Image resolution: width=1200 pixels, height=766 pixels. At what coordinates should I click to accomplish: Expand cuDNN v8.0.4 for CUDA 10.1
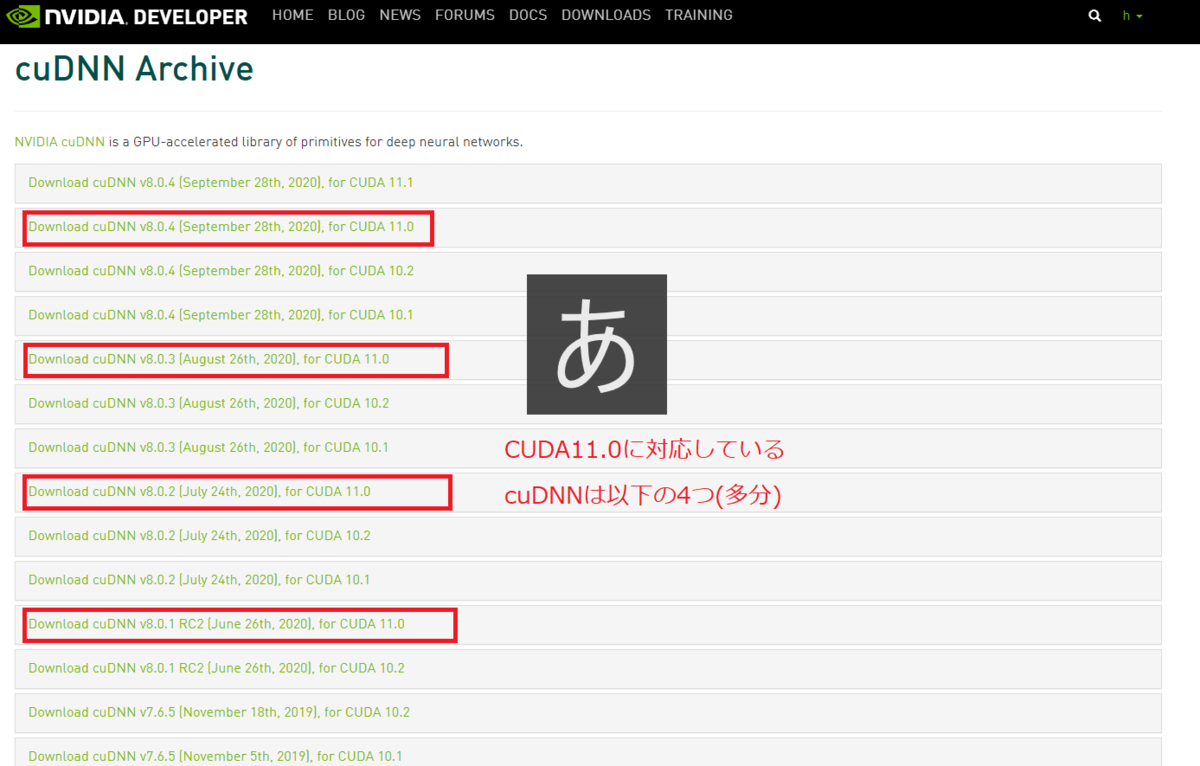click(x=588, y=315)
